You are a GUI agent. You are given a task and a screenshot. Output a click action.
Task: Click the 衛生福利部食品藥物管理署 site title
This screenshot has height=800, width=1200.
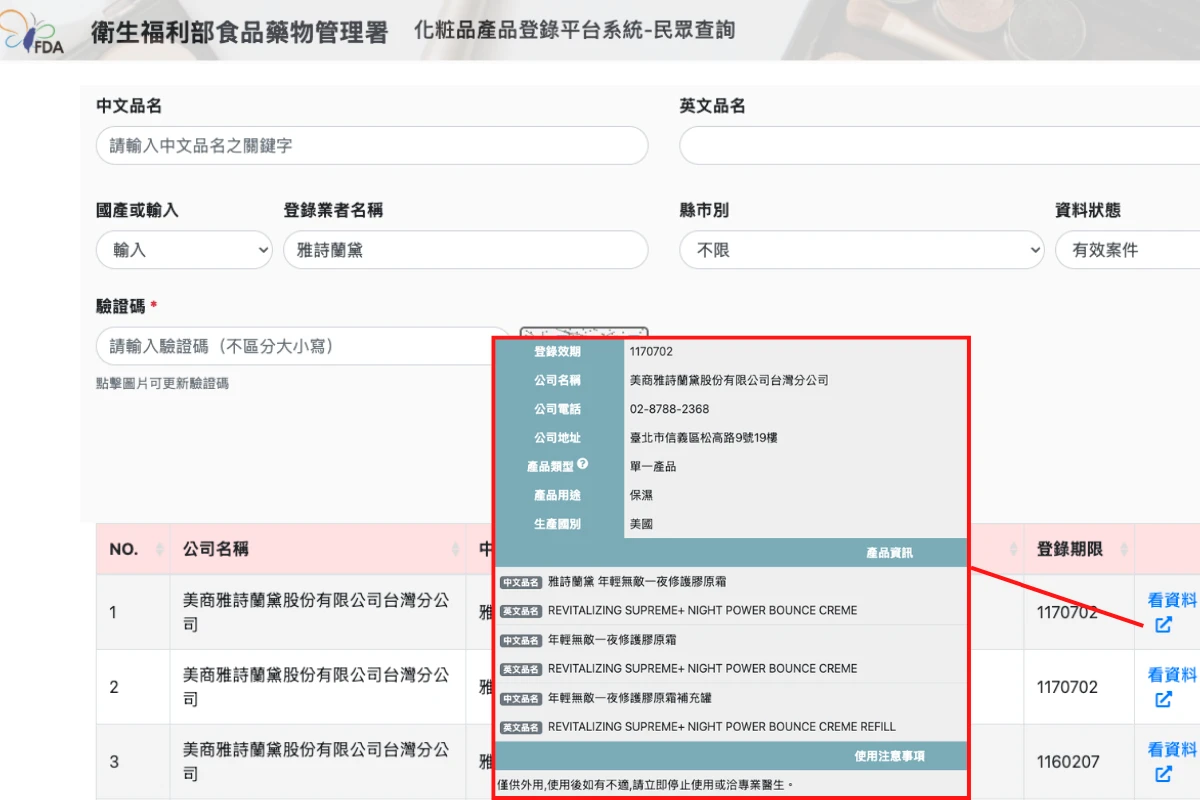[239, 32]
